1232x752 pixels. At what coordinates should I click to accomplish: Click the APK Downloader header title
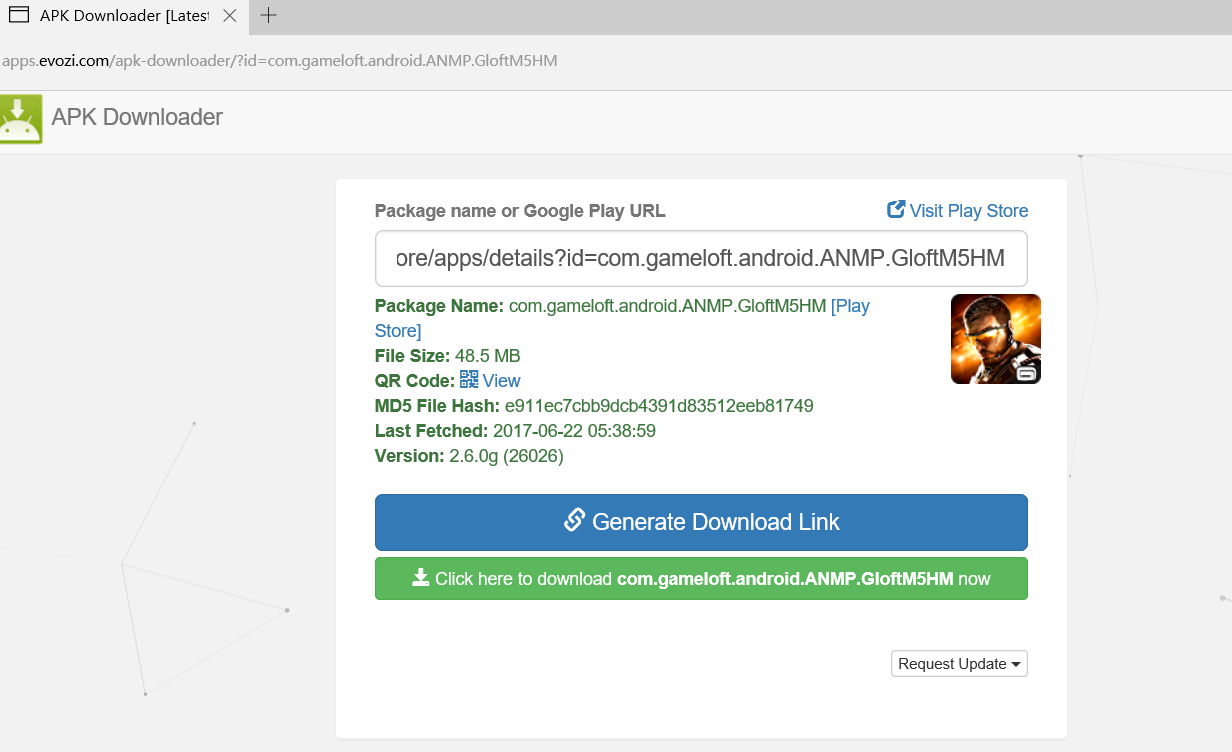click(x=137, y=117)
